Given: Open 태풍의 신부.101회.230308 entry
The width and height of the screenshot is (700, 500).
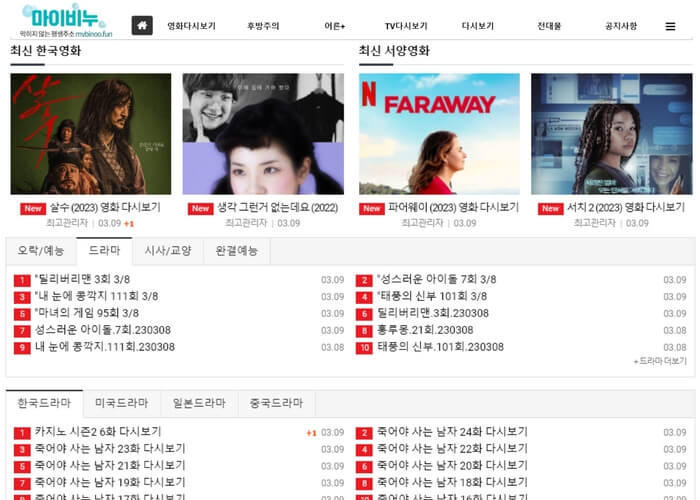Looking at the screenshot, I should click(x=440, y=347).
